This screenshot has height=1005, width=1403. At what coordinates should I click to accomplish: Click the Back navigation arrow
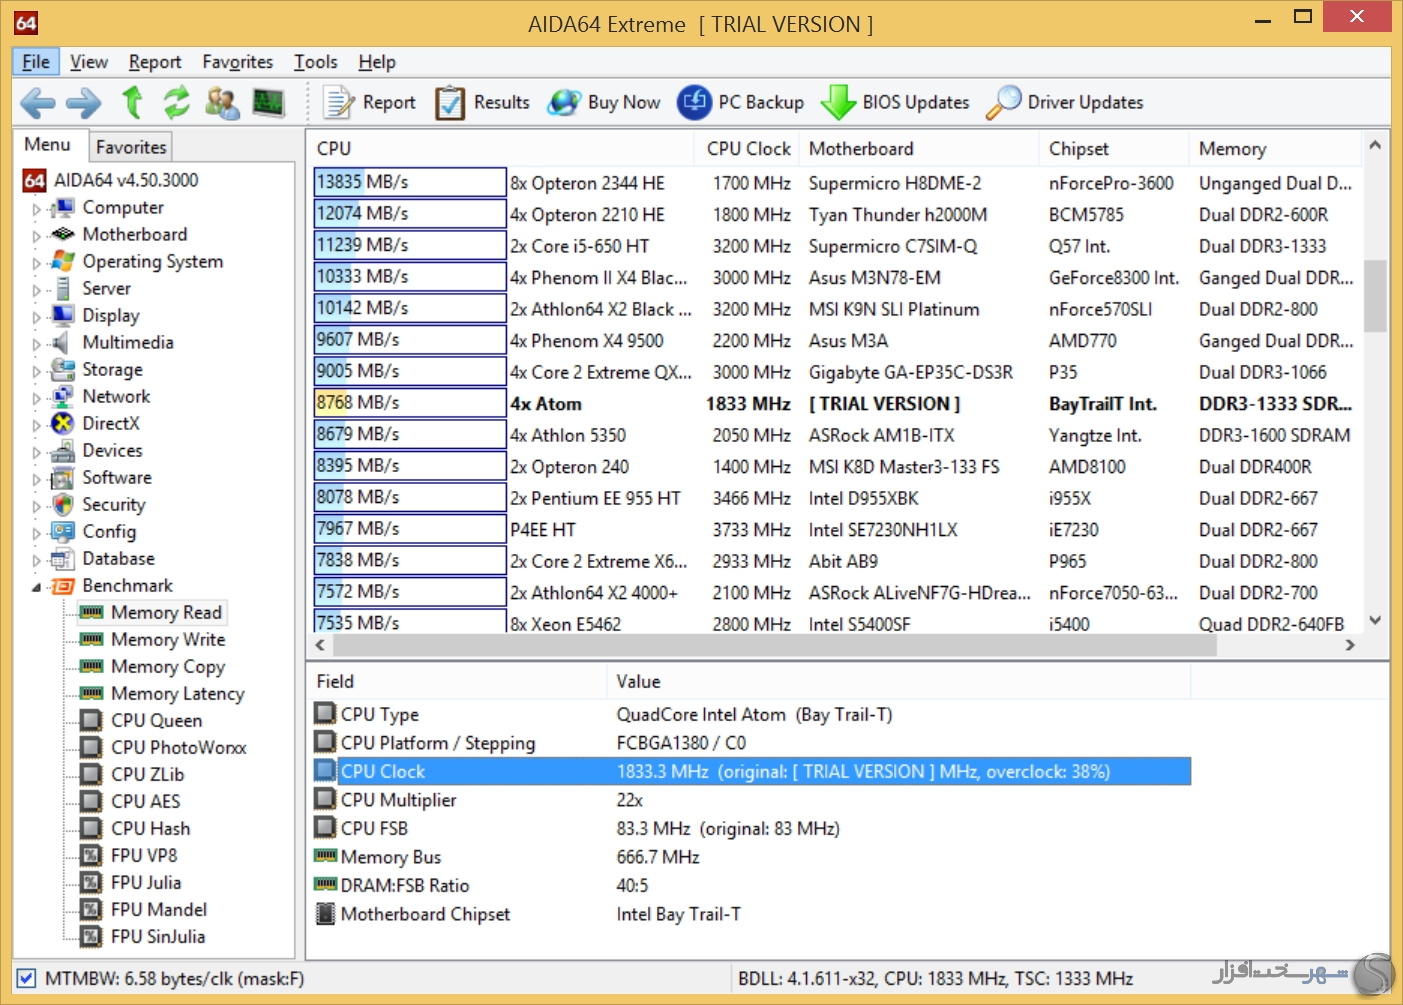click(x=38, y=102)
